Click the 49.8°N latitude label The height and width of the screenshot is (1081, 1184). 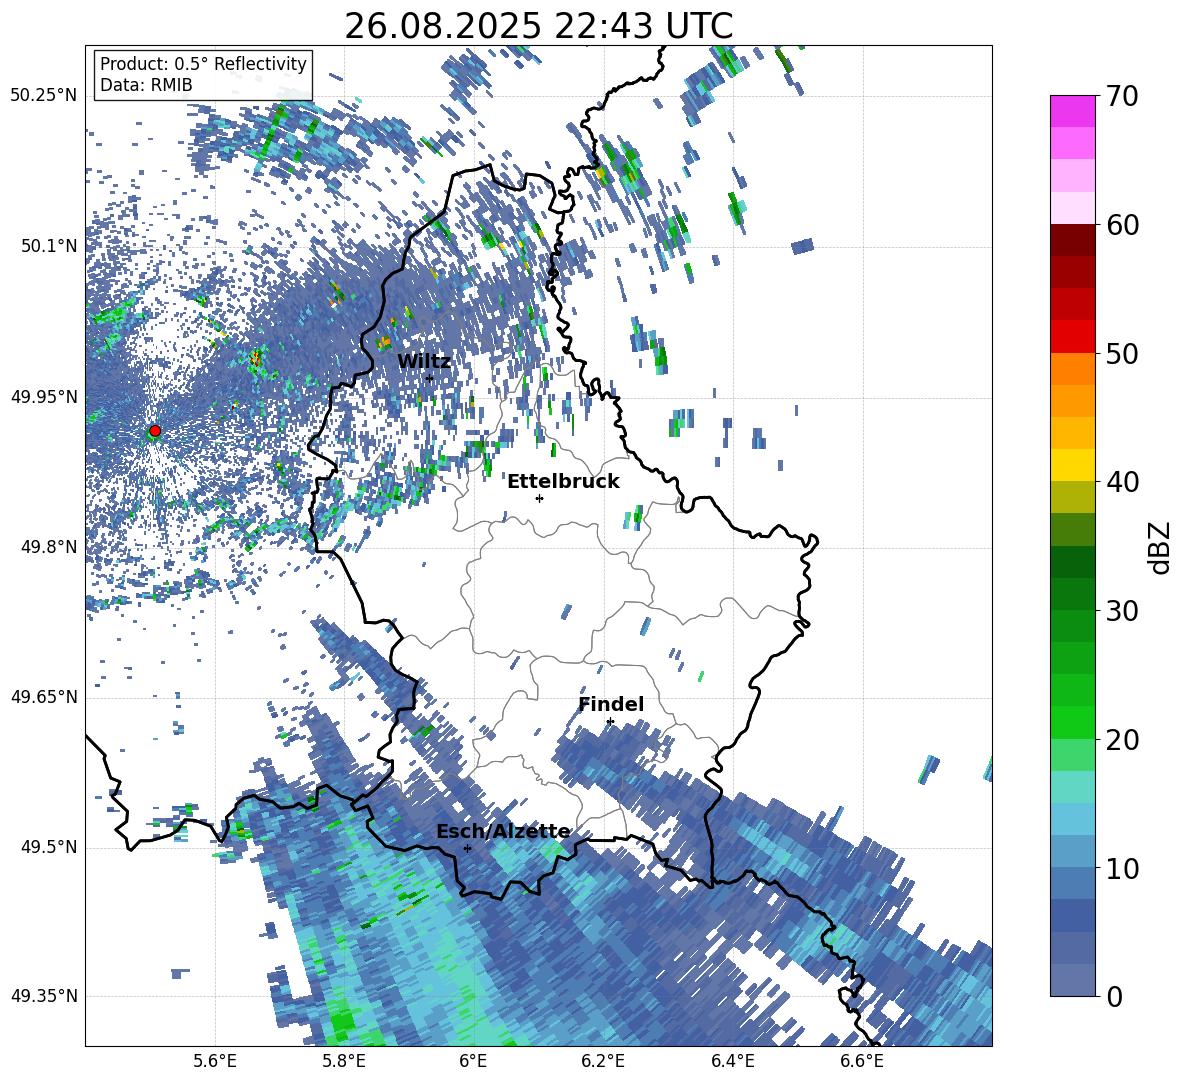click(50, 547)
